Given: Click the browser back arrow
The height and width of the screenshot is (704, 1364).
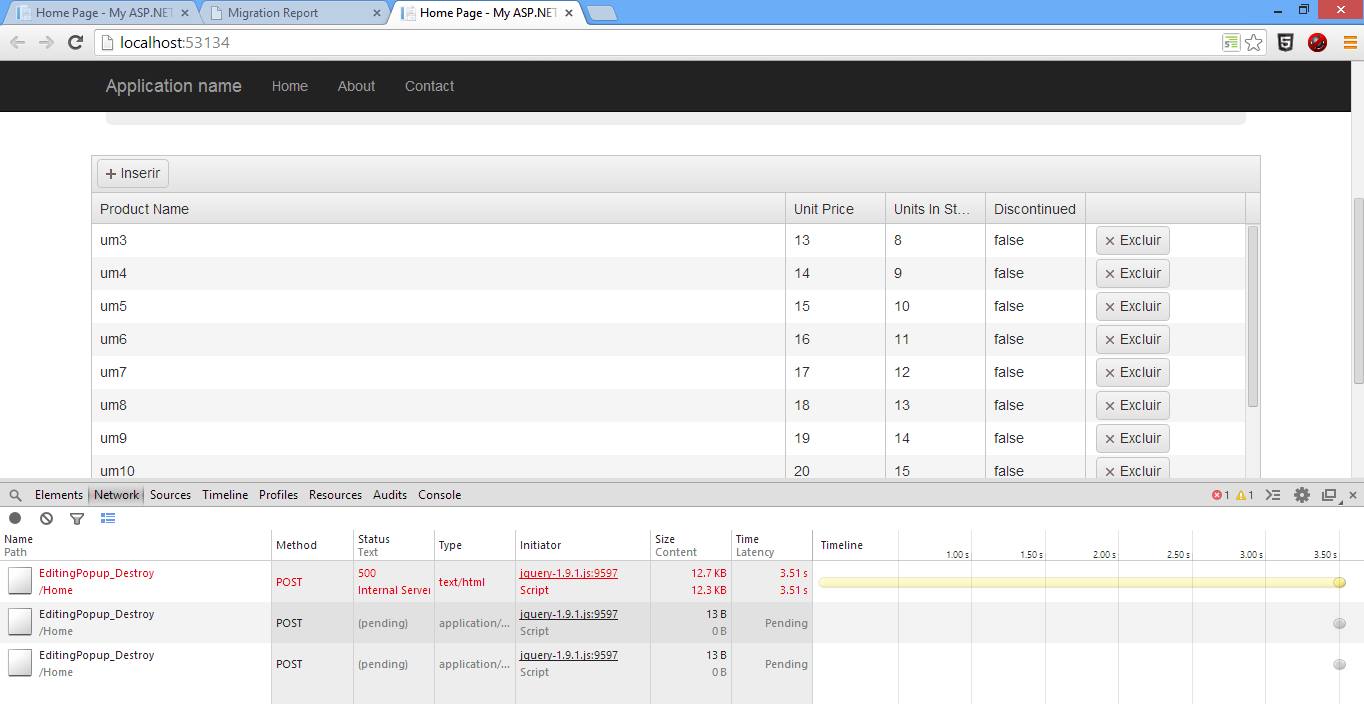Looking at the screenshot, I should tap(18, 42).
